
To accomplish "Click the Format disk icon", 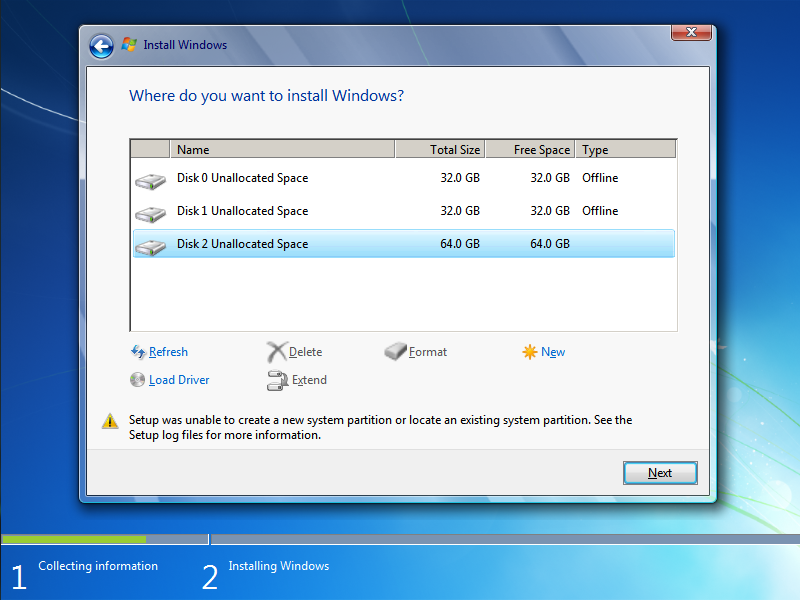I will pyautogui.click(x=394, y=352).
